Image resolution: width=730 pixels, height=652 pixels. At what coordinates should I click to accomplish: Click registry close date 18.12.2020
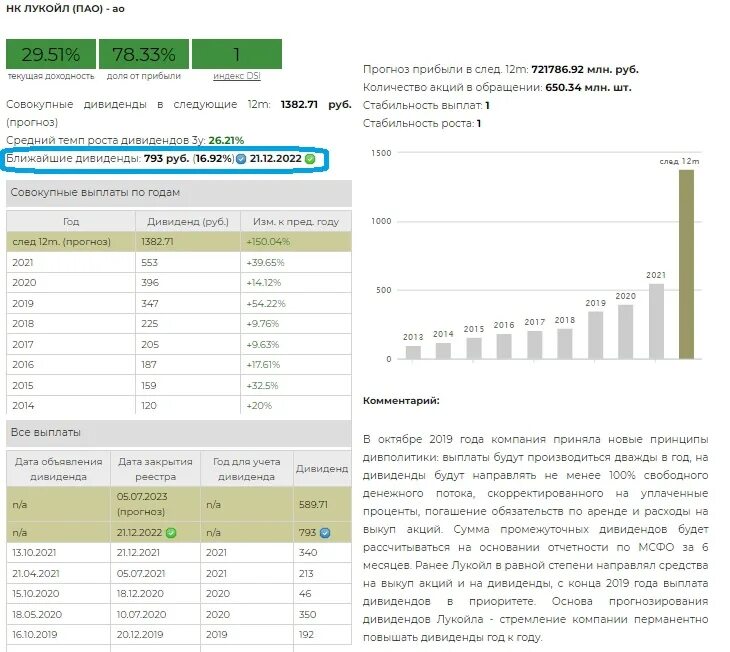pyautogui.click(x=140, y=594)
